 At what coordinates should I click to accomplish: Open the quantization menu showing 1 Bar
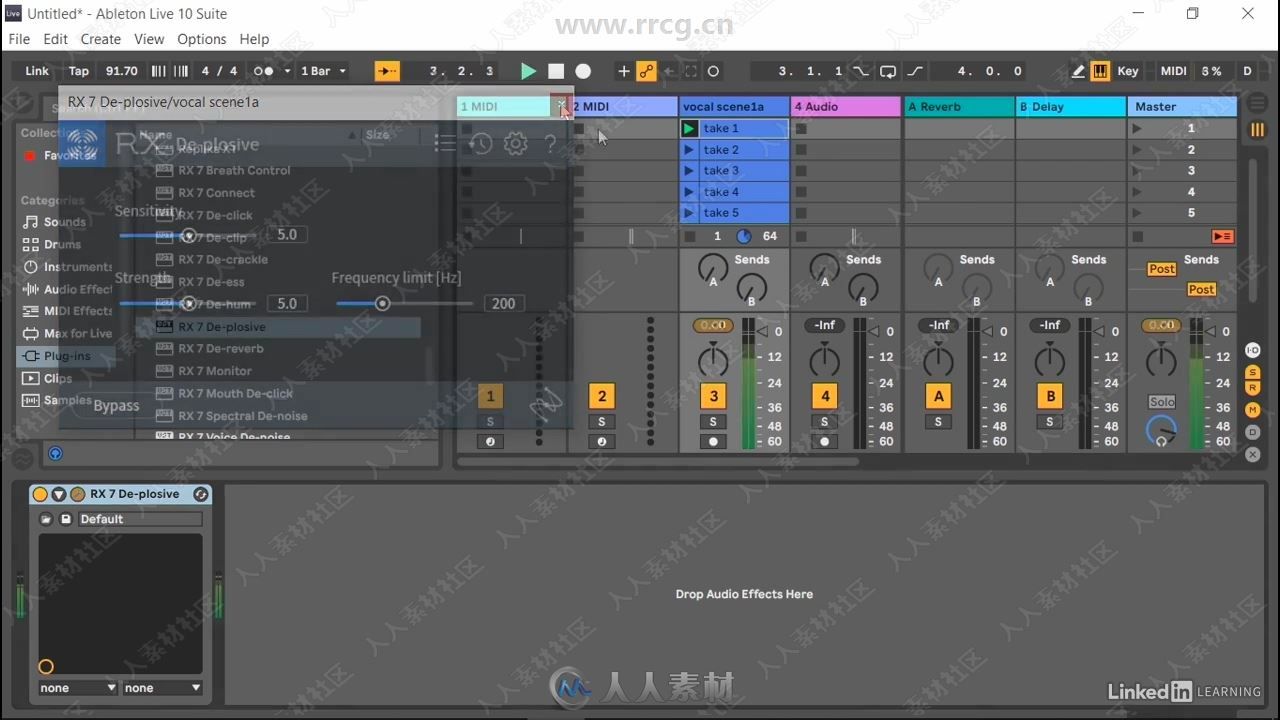pos(323,71)
